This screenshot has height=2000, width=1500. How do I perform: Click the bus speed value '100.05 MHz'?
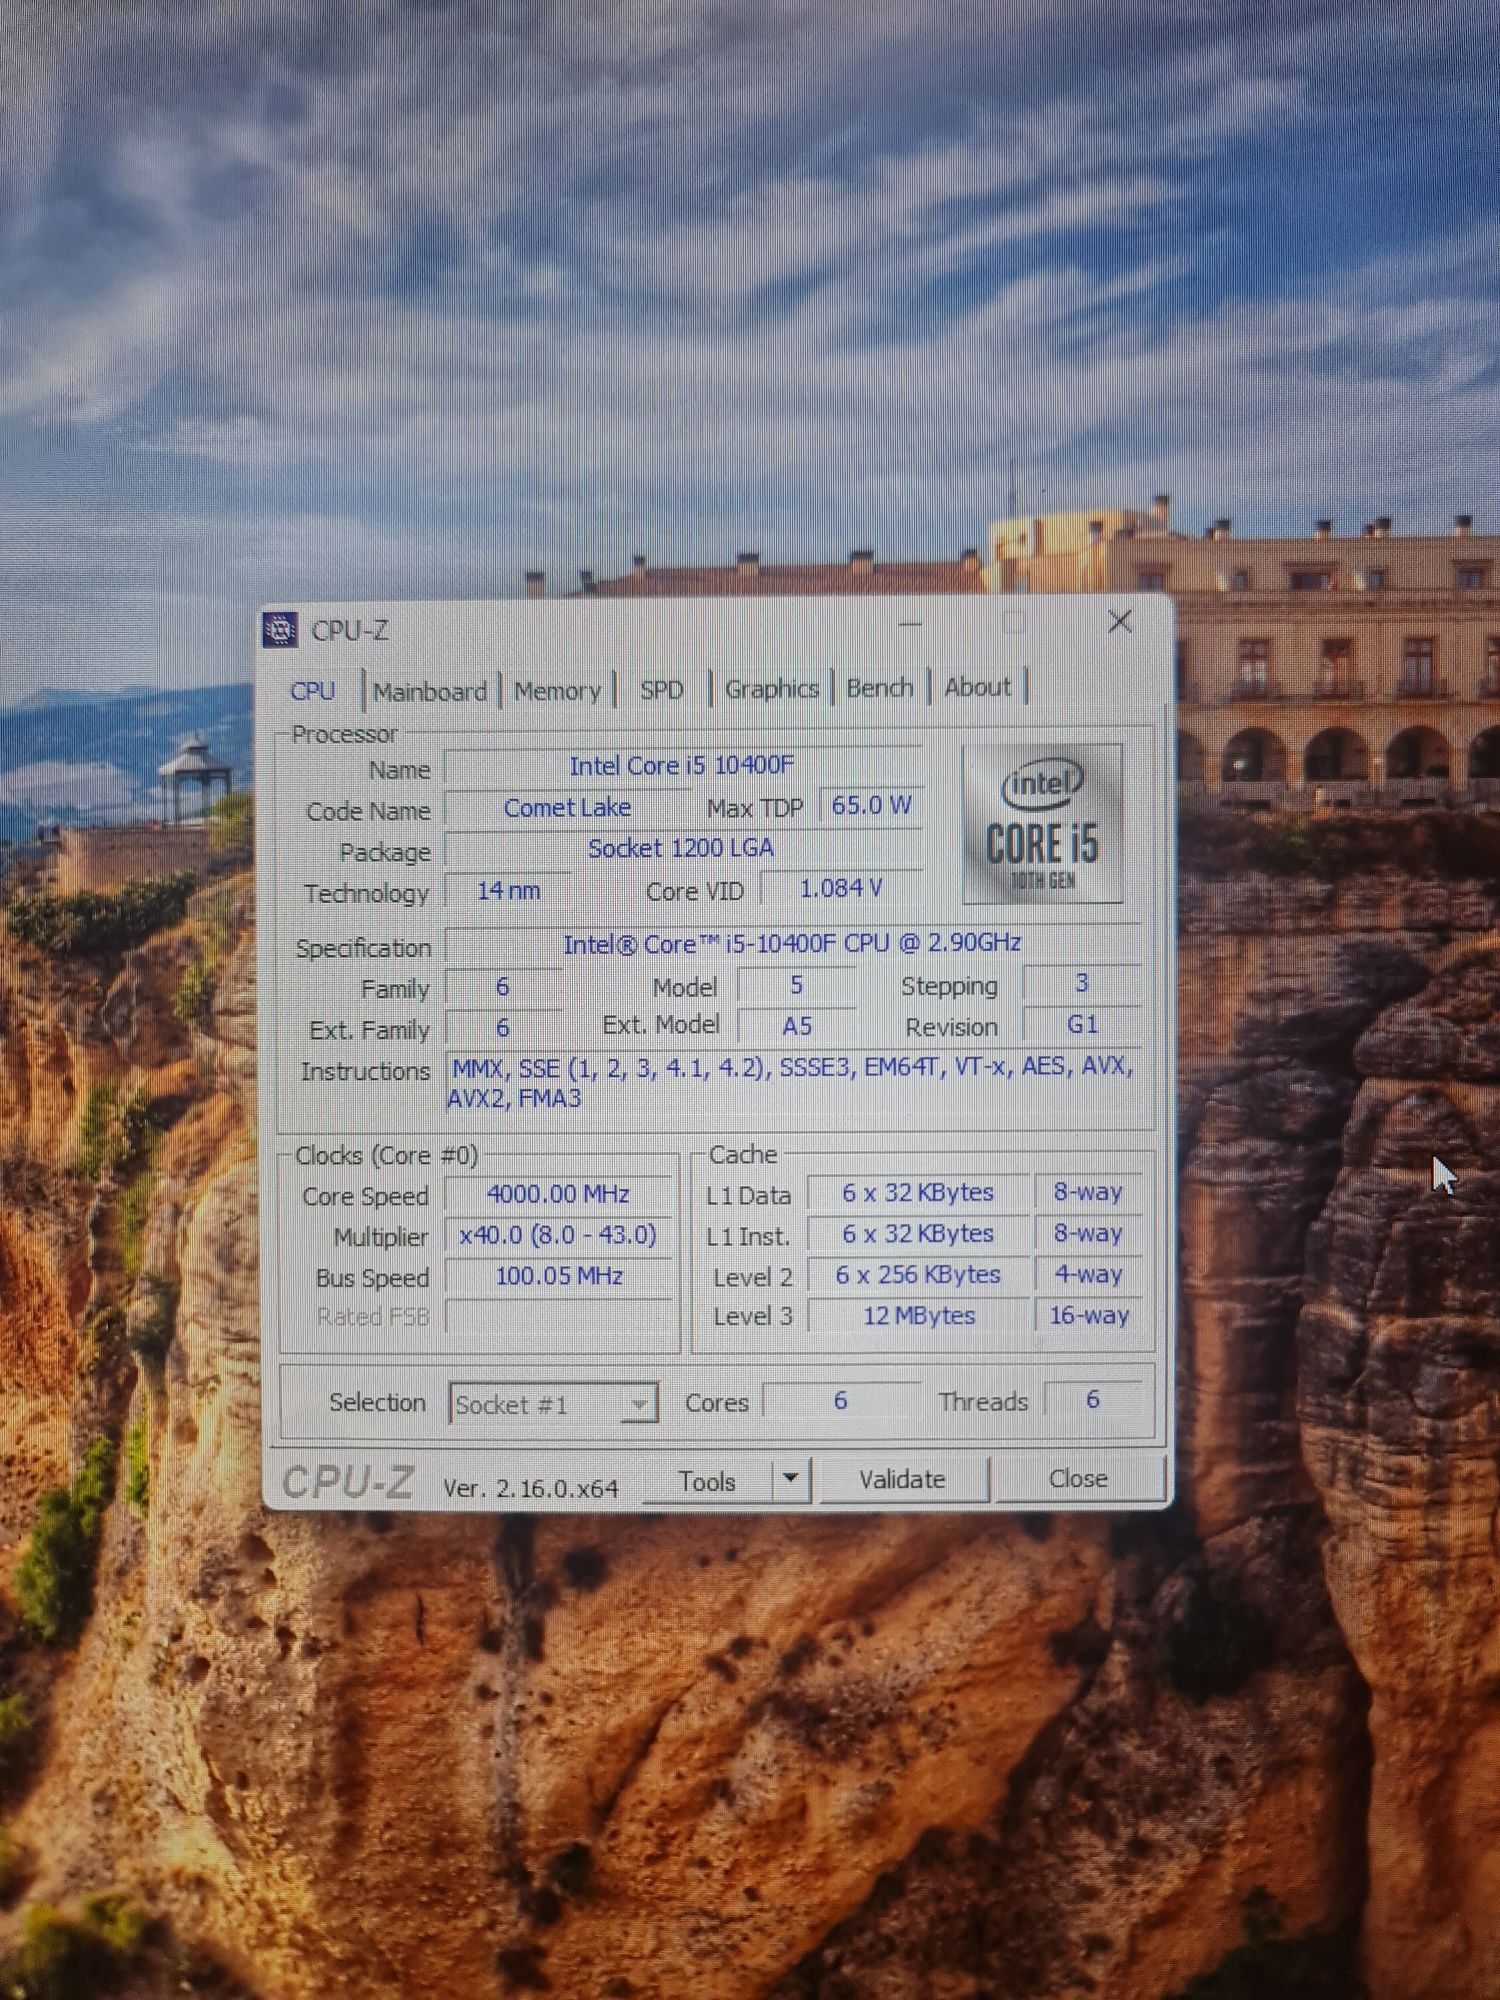click(x=559, y=1276)
